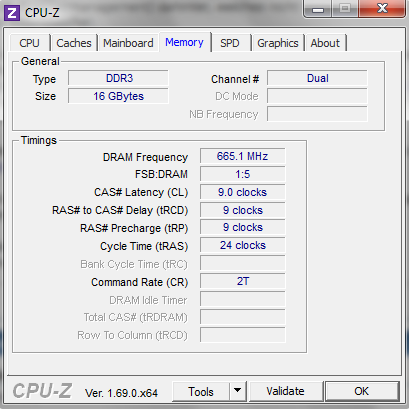Click the tRCD value 9 clocks
This screenshot has width=409, height=409.
tap(243, 210)
